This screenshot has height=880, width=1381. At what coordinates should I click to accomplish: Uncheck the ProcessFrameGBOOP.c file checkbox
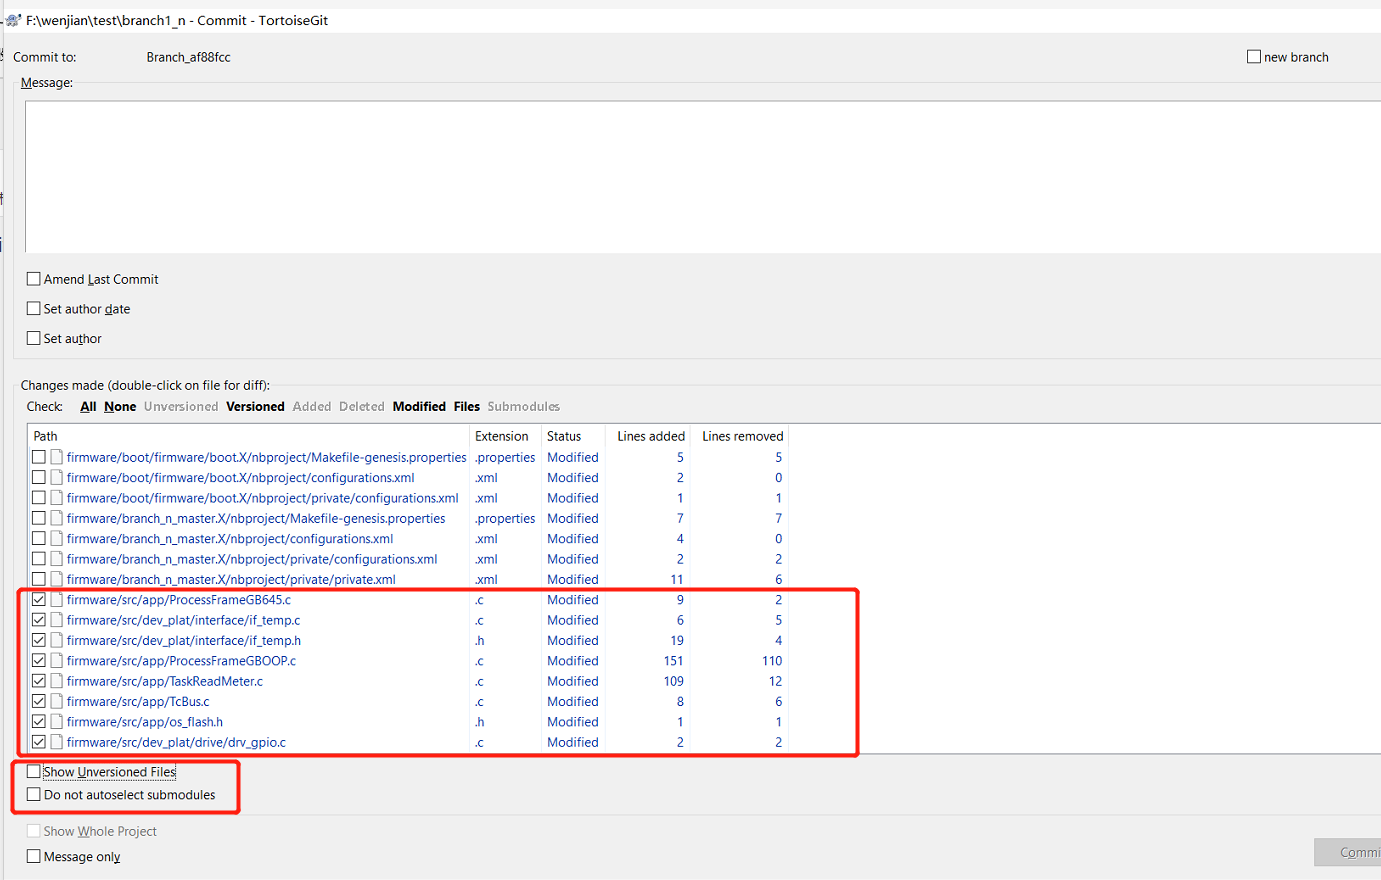pyautogui.click(x=37, y=660)
